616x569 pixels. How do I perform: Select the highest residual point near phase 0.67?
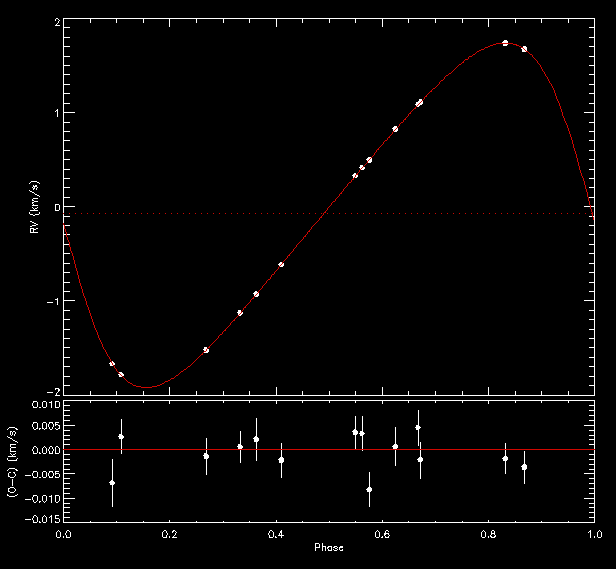point(418,427)
